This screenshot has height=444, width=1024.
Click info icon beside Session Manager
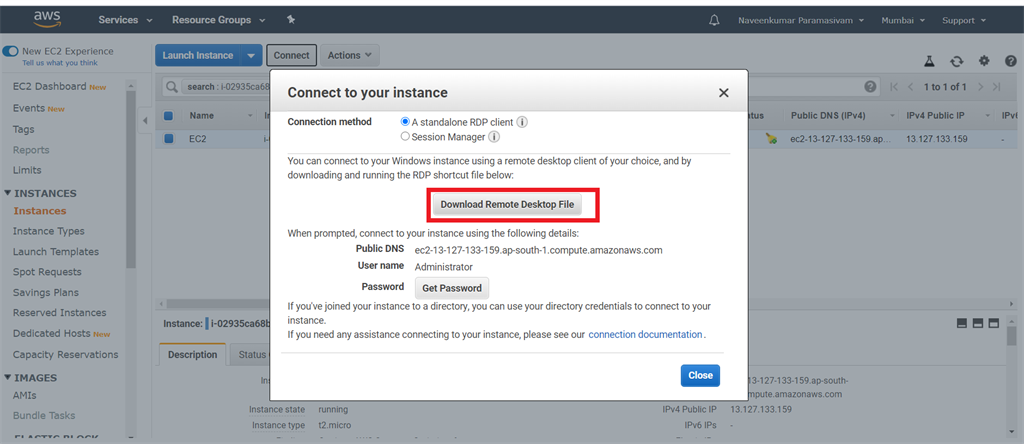click(494, 137)
